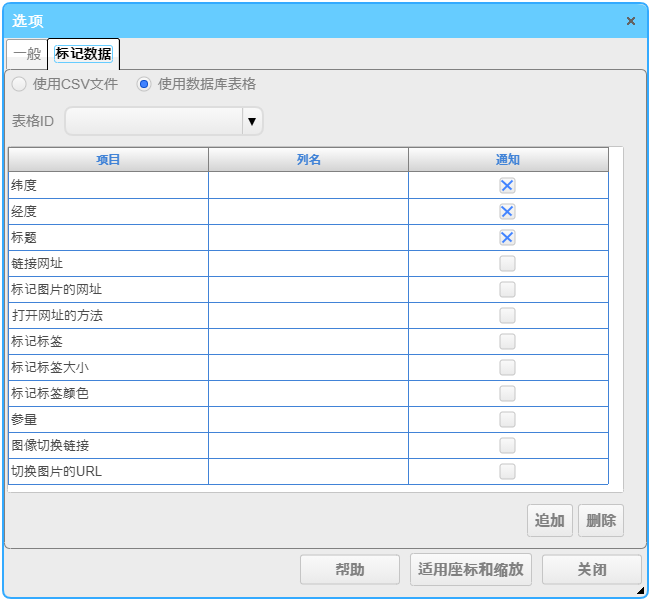Viewport: 652px width, 602px height.
Task: Switch to the 一般 tab
Action: [x=26, y=54]
